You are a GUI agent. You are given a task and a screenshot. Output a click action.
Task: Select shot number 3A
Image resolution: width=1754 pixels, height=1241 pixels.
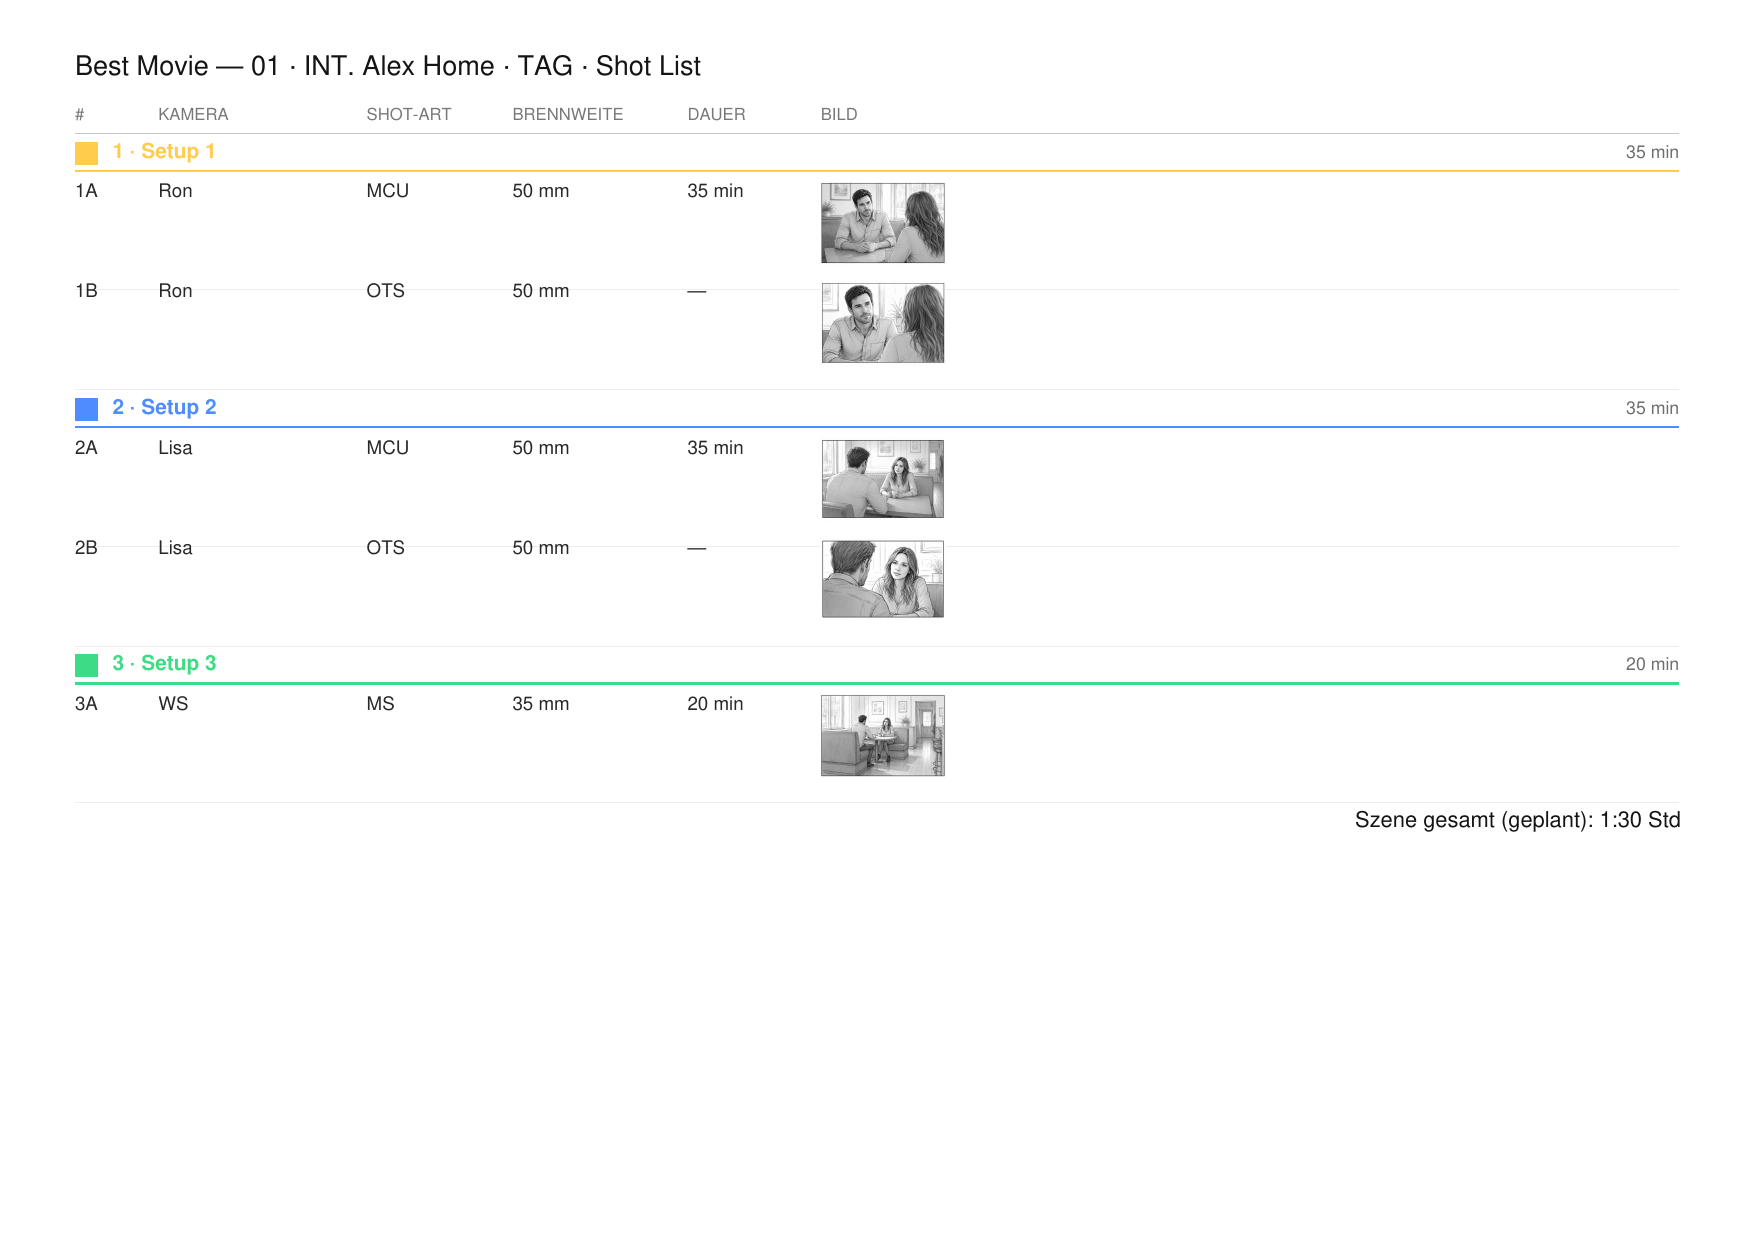click(86, 704)
